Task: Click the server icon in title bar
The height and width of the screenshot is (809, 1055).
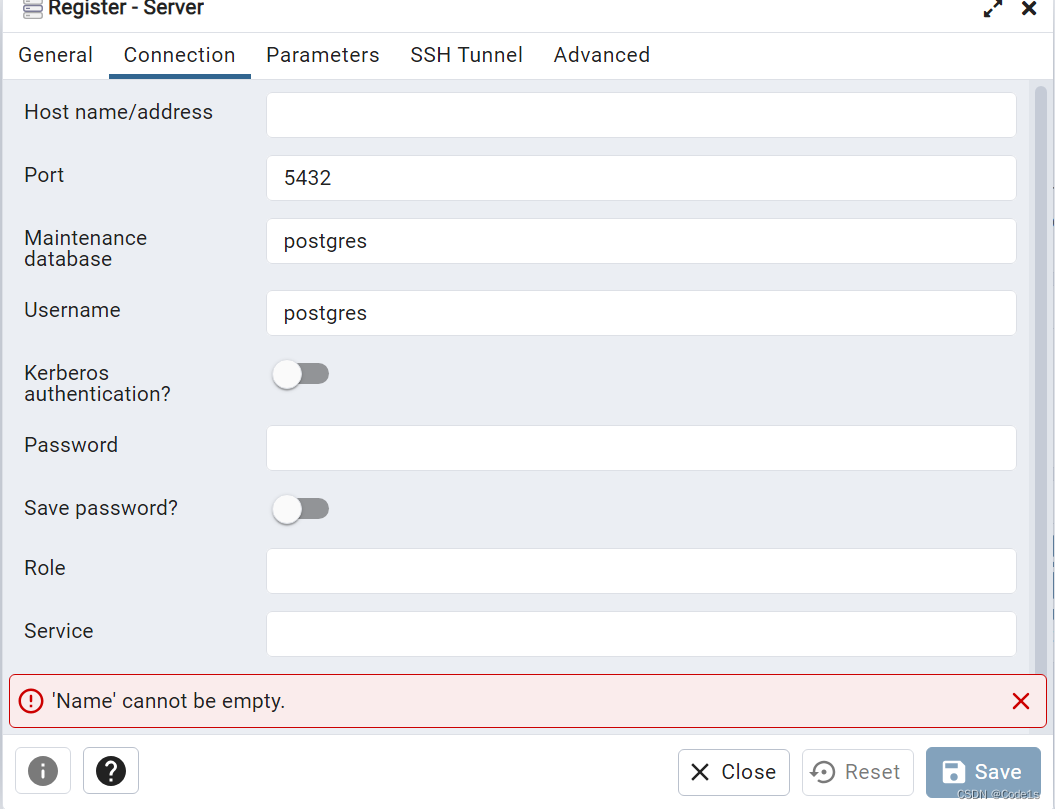Action: pos(32,9)
